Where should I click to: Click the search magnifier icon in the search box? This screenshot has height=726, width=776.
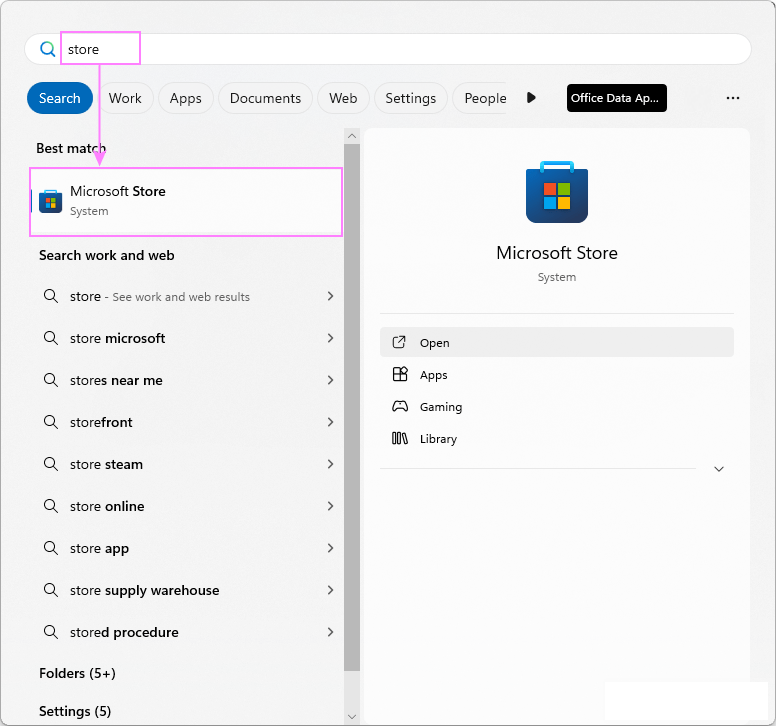(48, 49)
